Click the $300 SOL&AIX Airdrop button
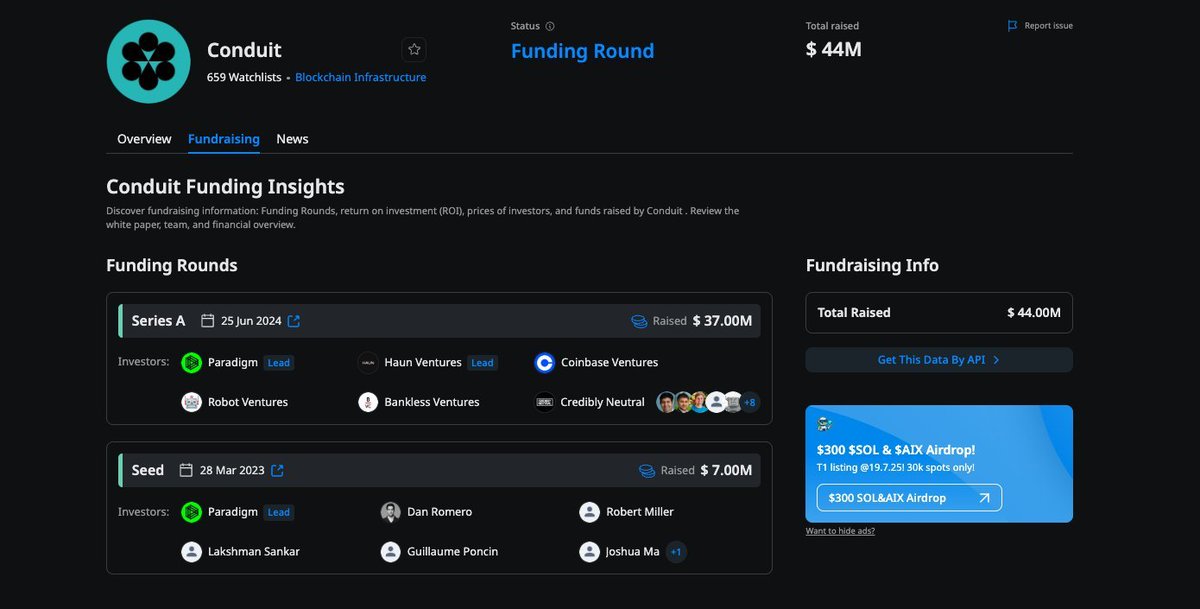Viewport: 1200px width, 609px height. [909, 497]
